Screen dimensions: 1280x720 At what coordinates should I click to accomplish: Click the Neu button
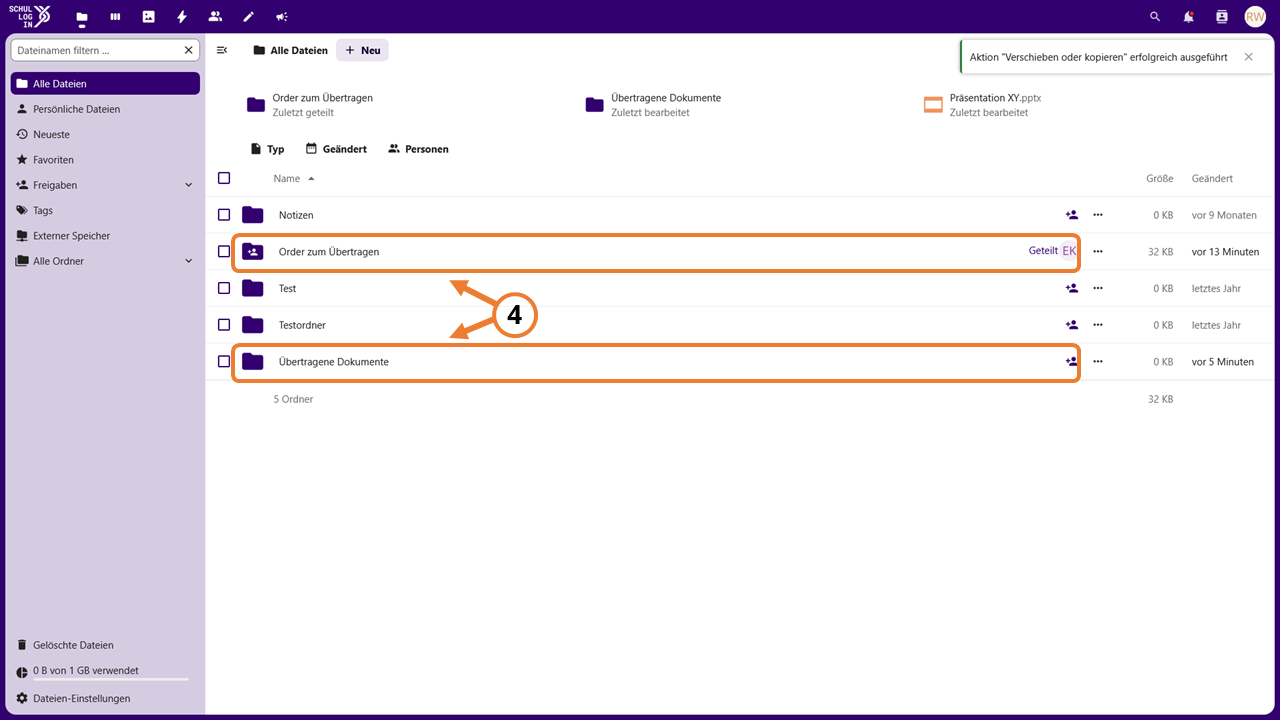(362, 50)
